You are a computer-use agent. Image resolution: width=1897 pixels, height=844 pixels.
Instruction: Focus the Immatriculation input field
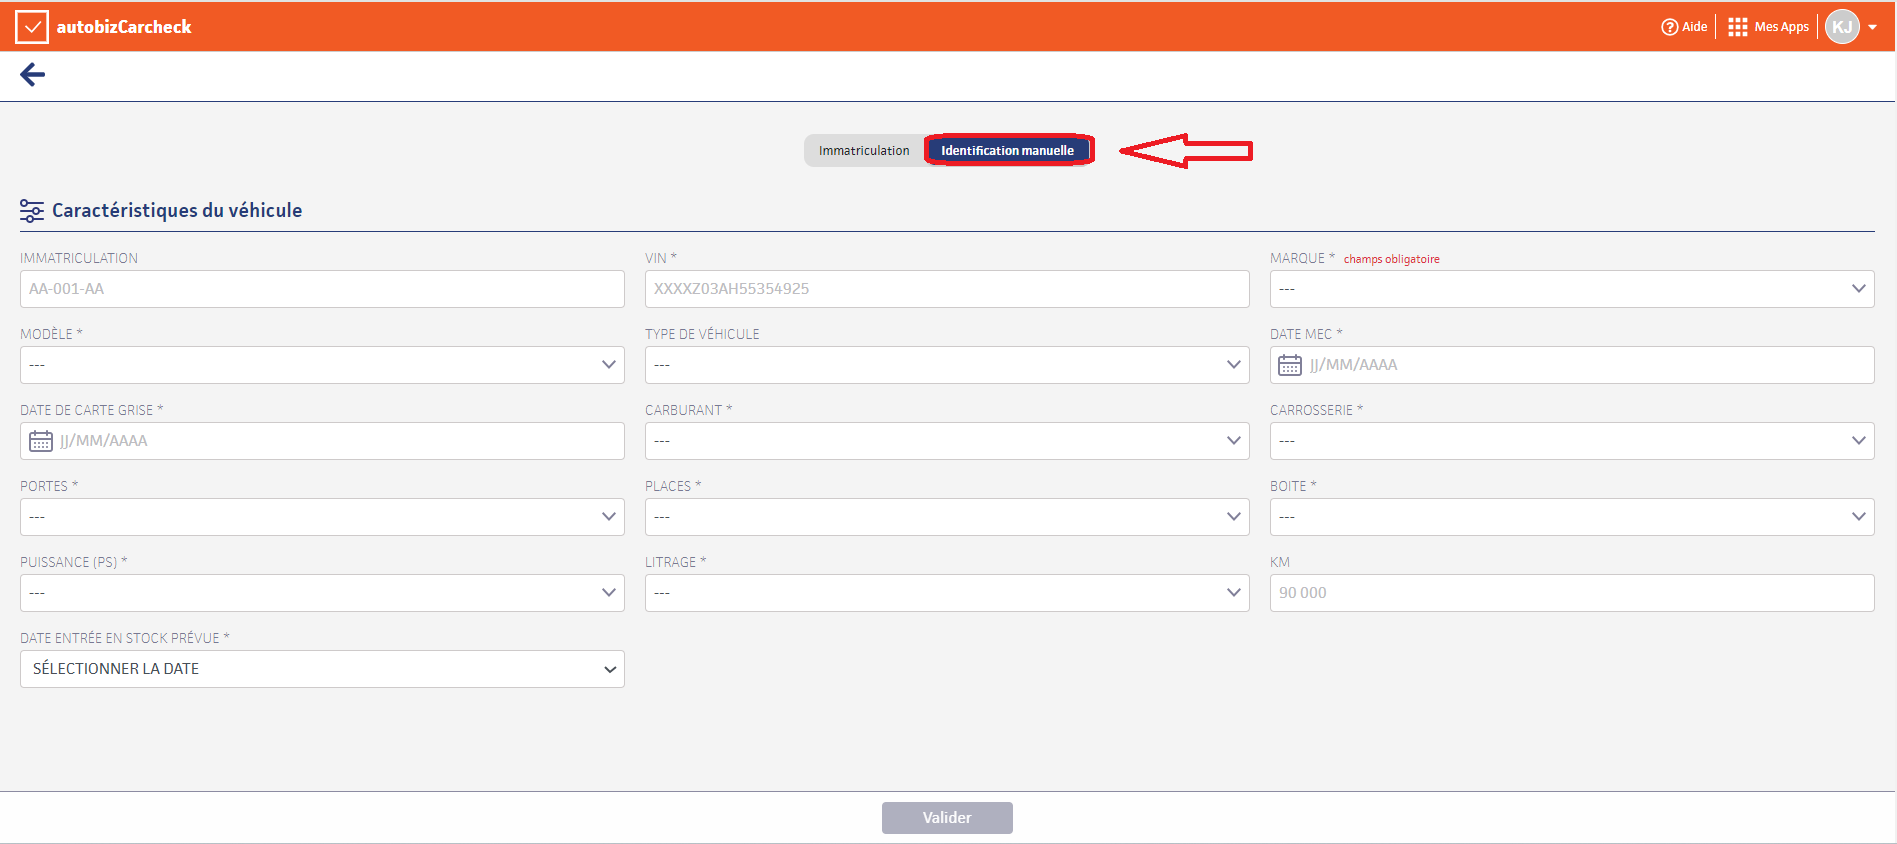(x=322, y=289)
